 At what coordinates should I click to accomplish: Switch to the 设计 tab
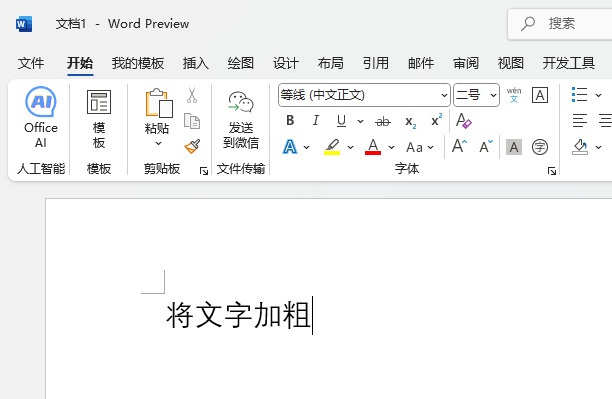pyautogui.click(x=286, y=63)
